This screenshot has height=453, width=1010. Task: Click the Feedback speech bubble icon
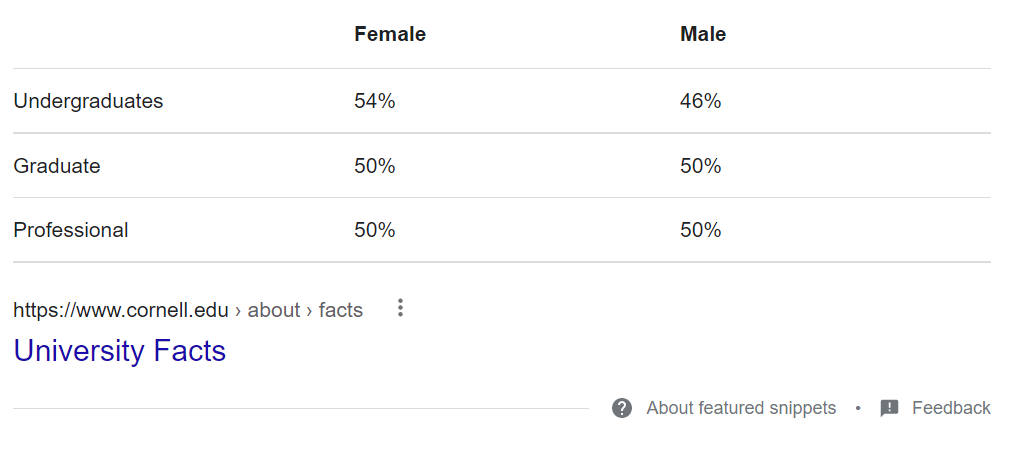889,408
